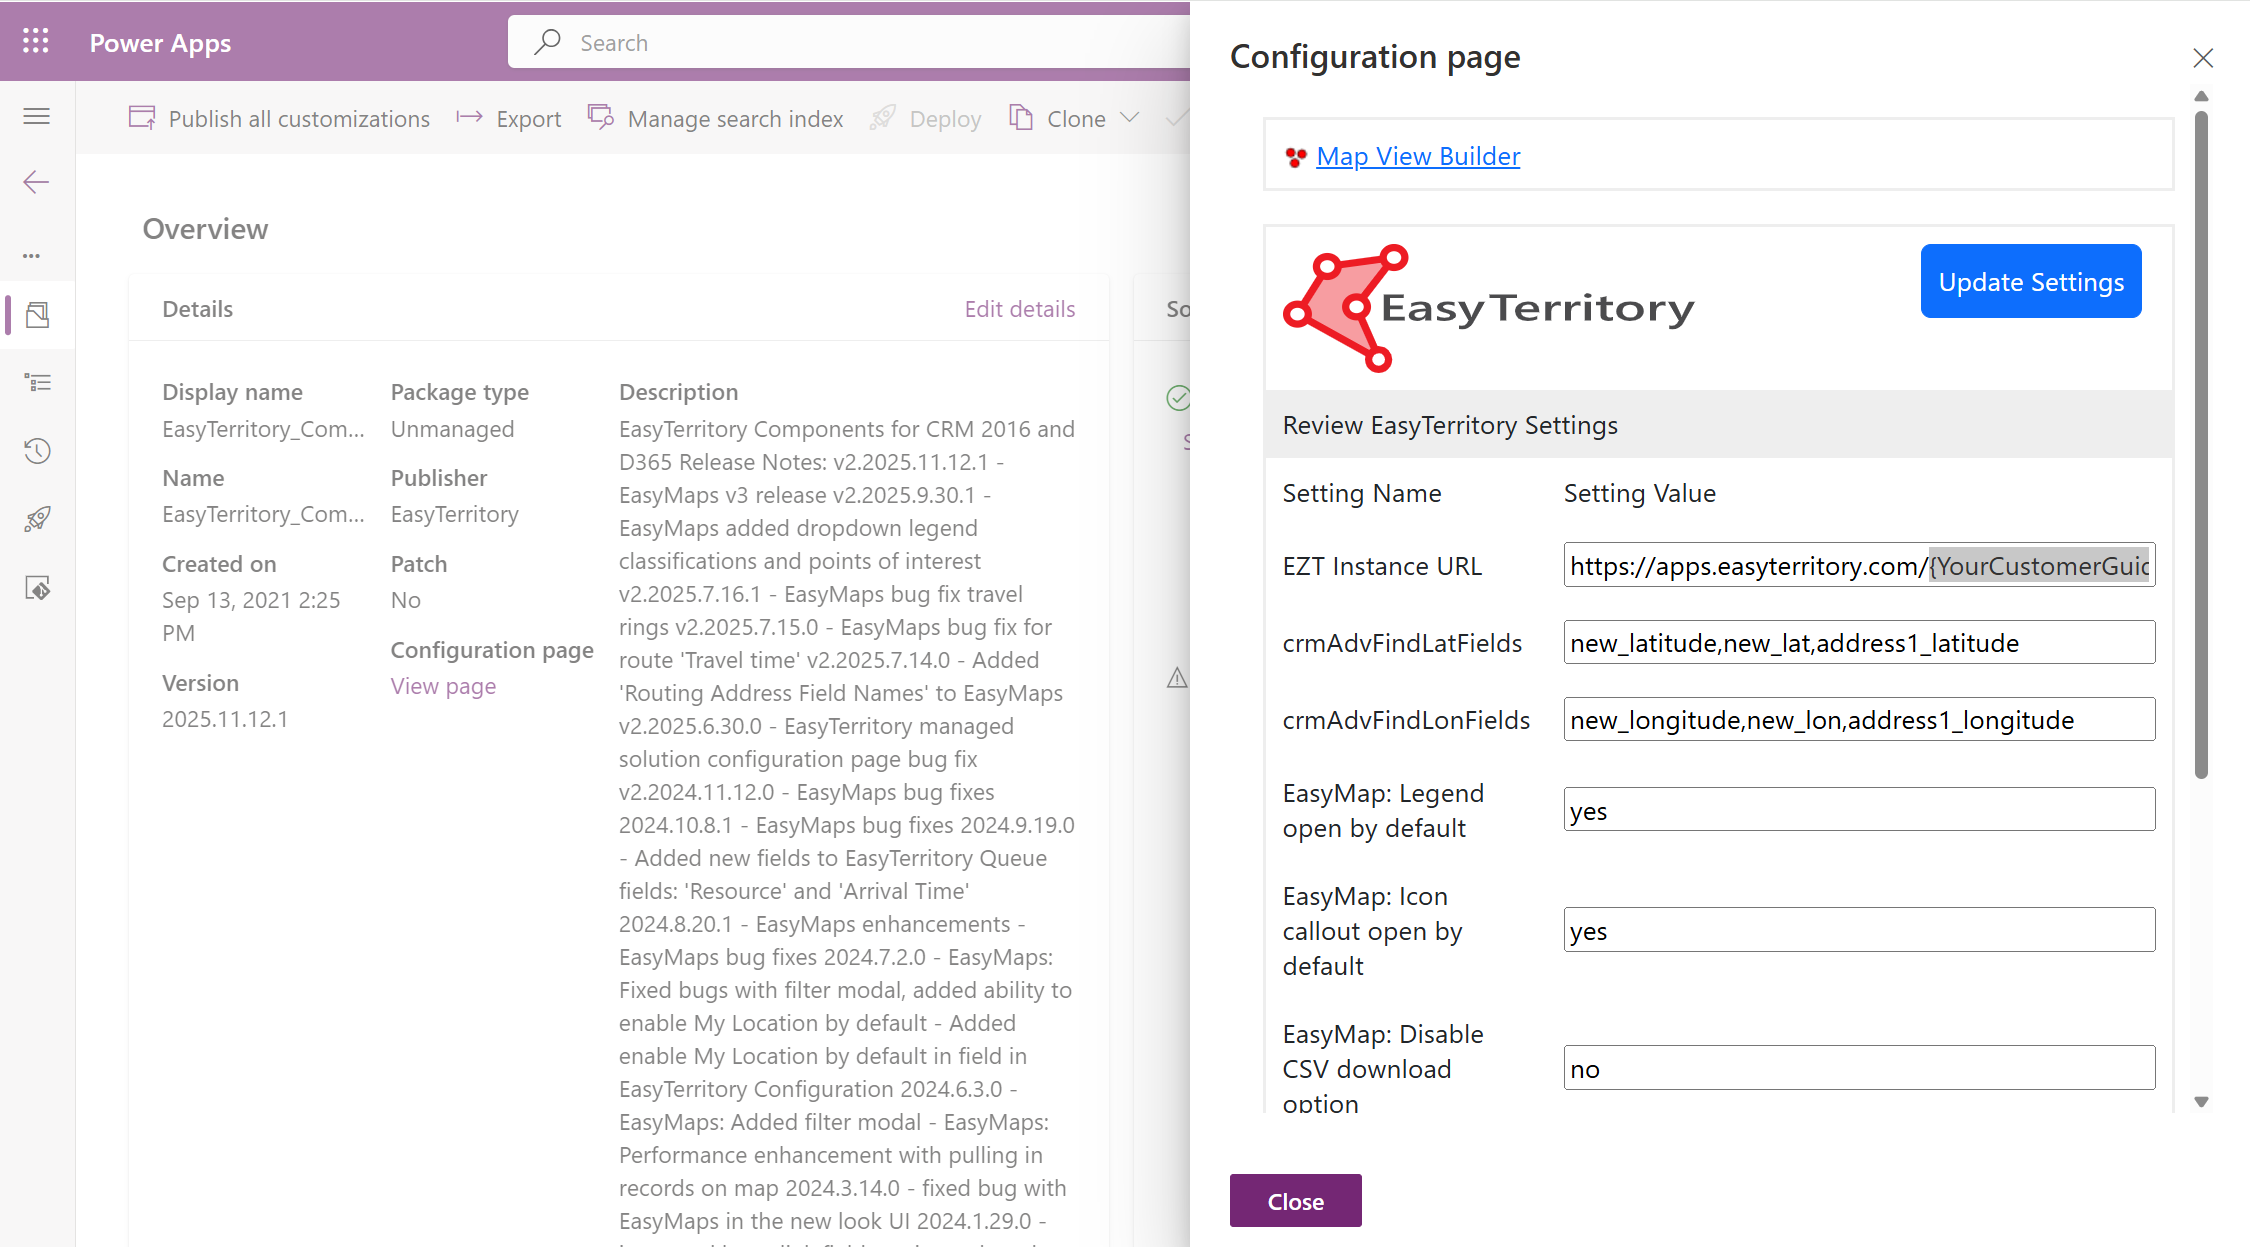Open the source control sidebar icon
The image size is (2250, 1247).
[38, 588]
